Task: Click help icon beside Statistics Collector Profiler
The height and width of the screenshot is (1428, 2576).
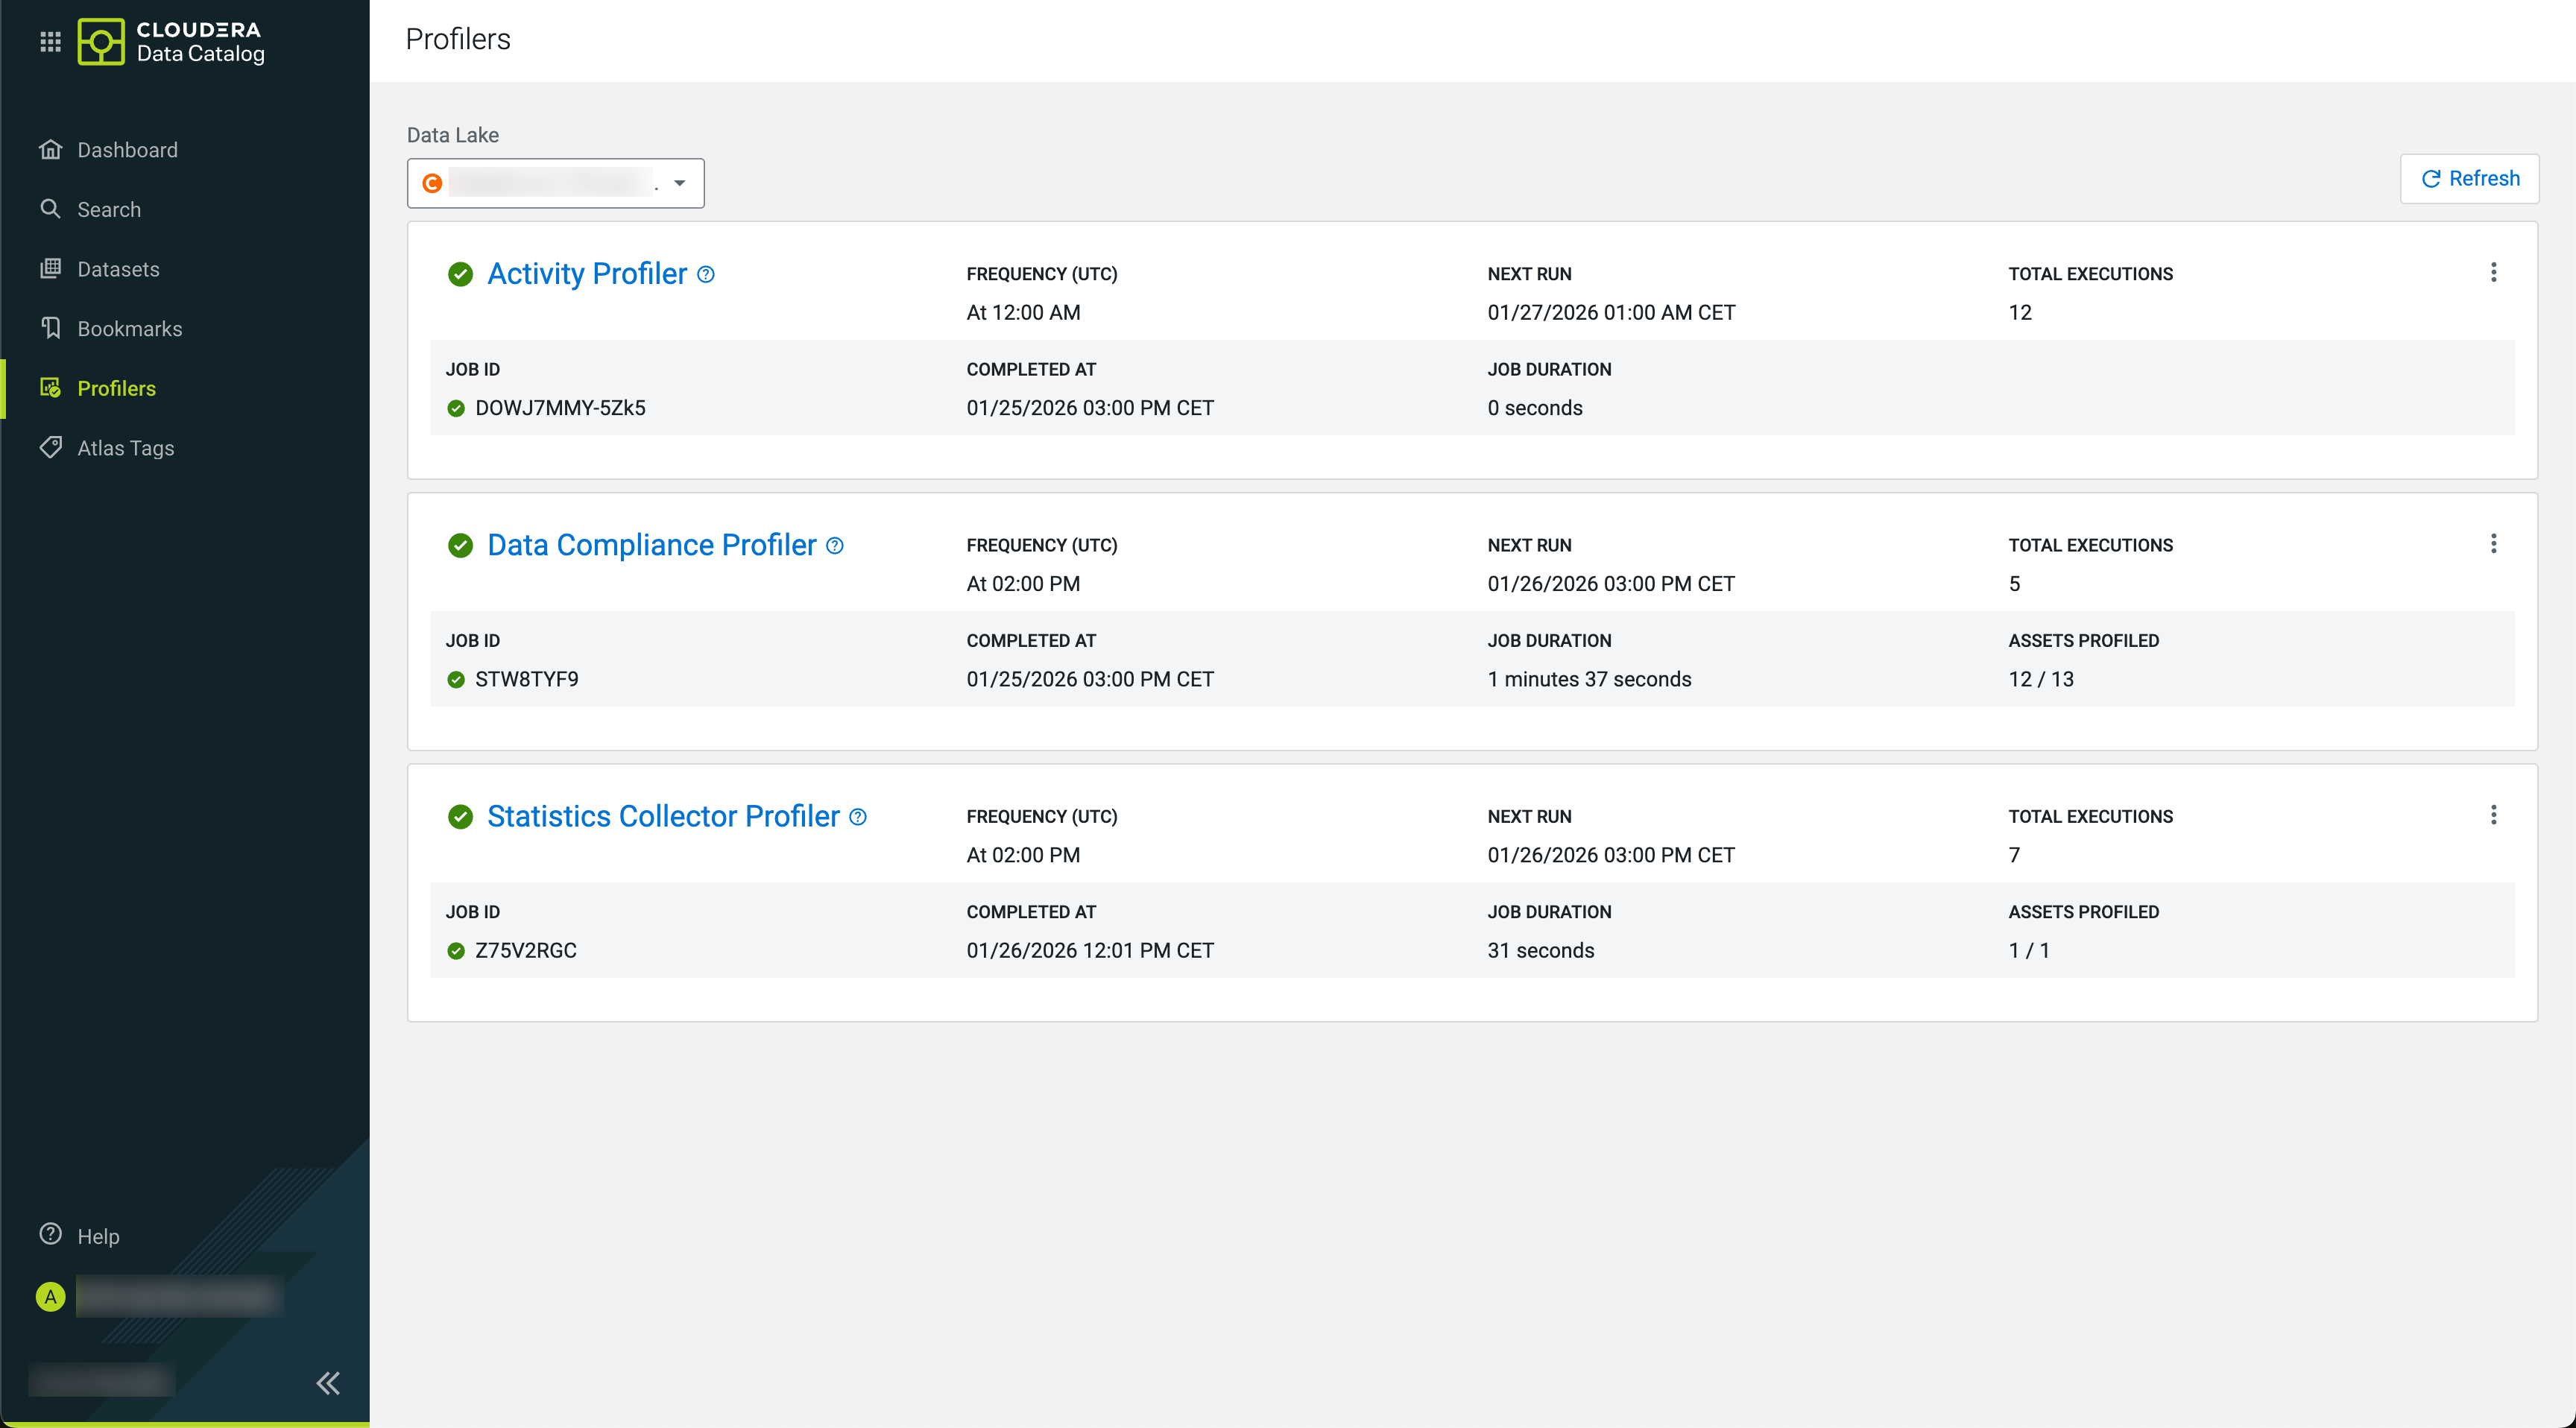Action: click(x=858, y=817)
